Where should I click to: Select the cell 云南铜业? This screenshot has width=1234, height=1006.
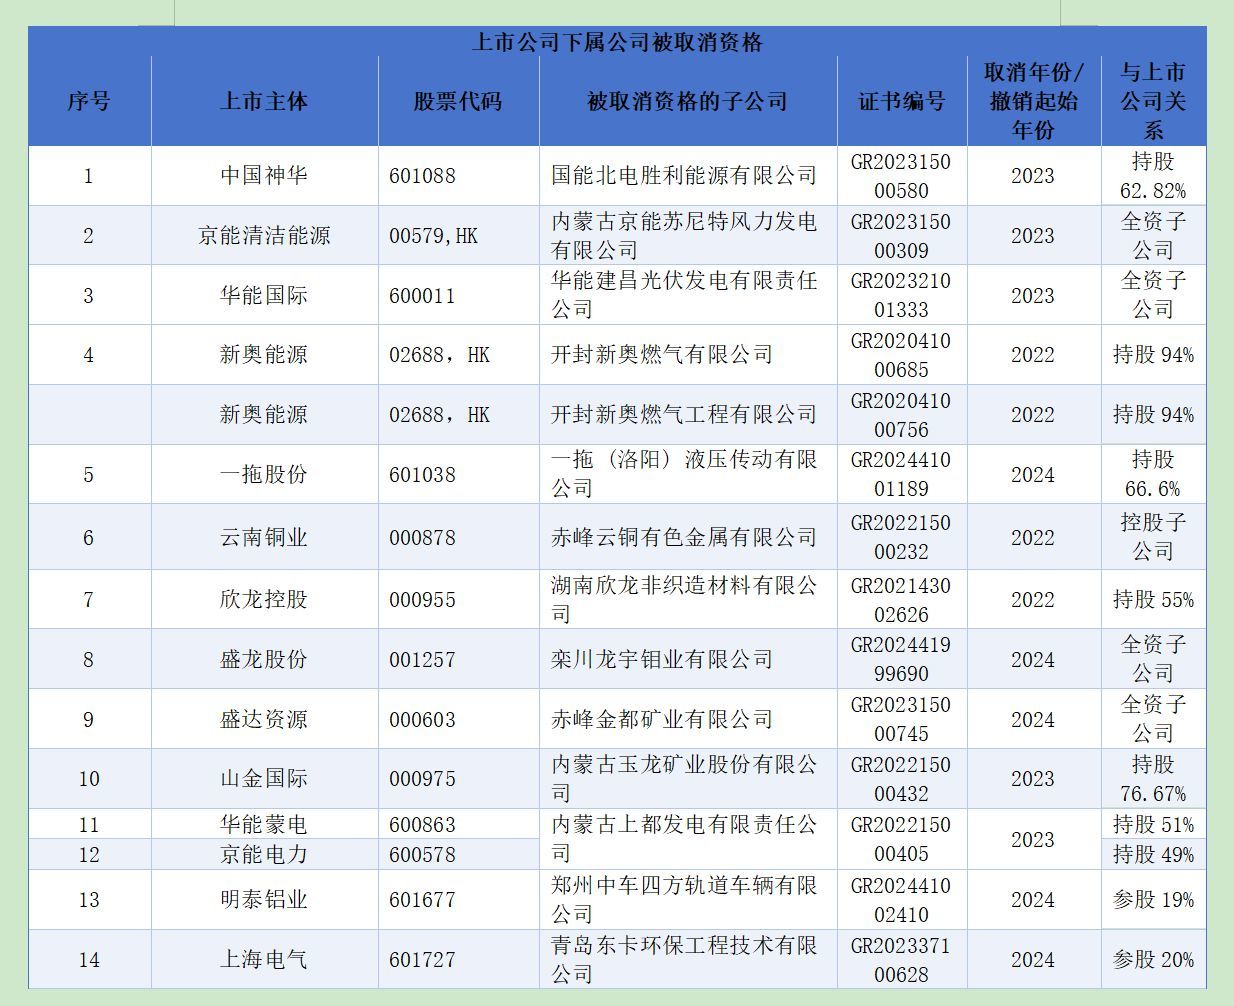(x=264, y=537)
